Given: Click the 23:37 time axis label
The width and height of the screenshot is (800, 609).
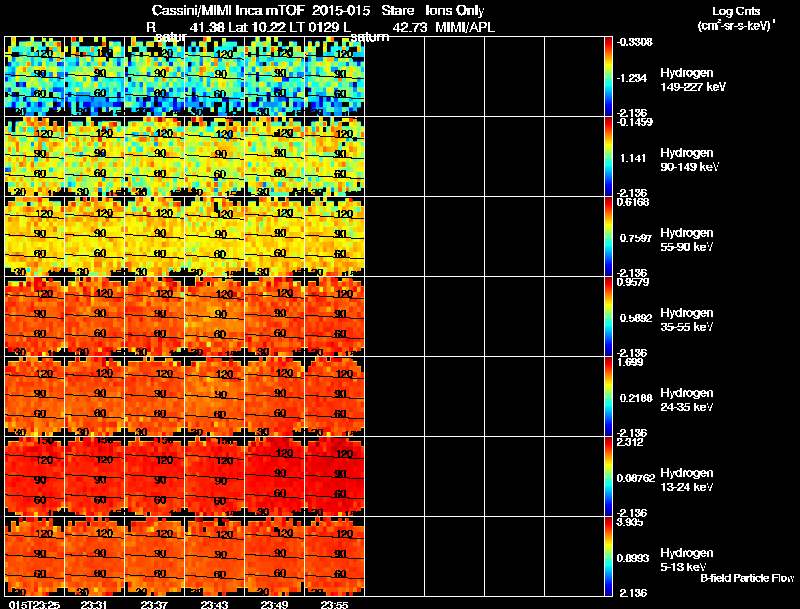Looking at the screenshot, I should point(154,605).
